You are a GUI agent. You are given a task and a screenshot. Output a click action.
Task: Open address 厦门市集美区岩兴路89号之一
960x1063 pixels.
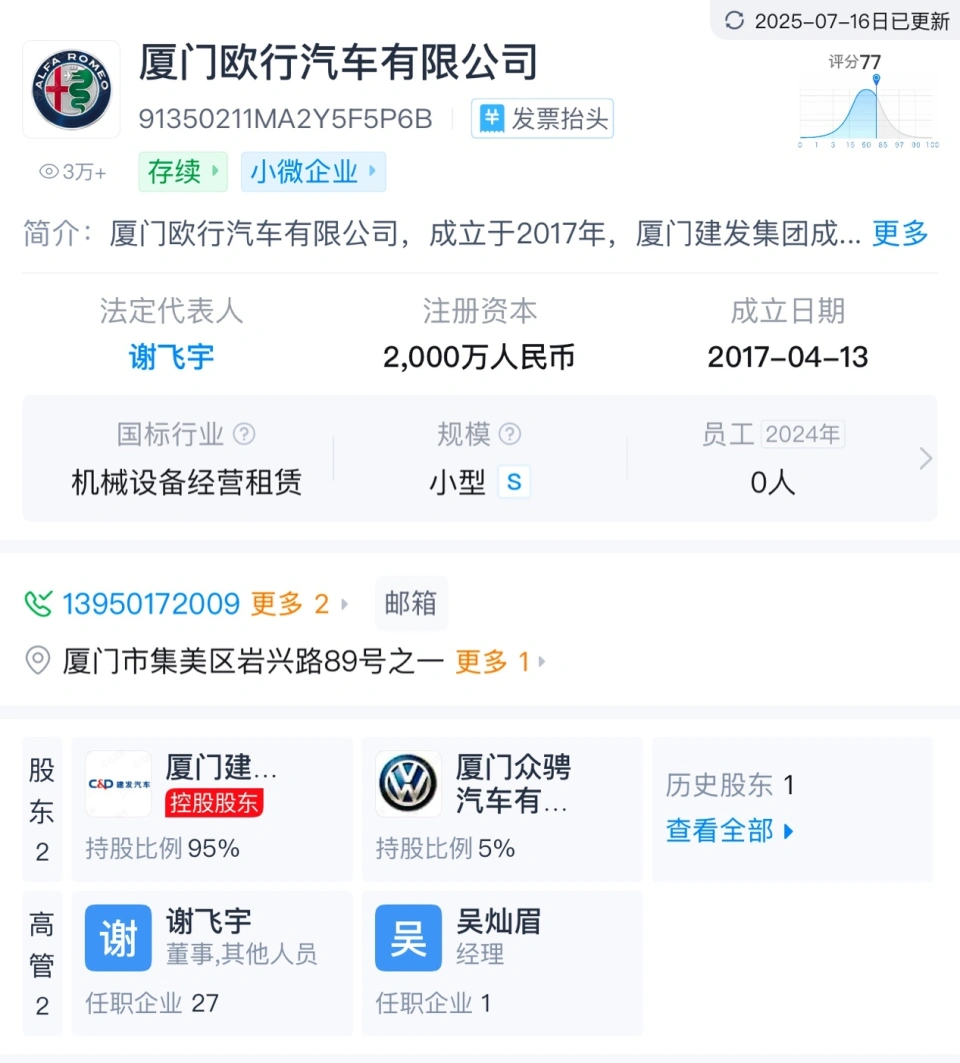click(x=254, y=661)
